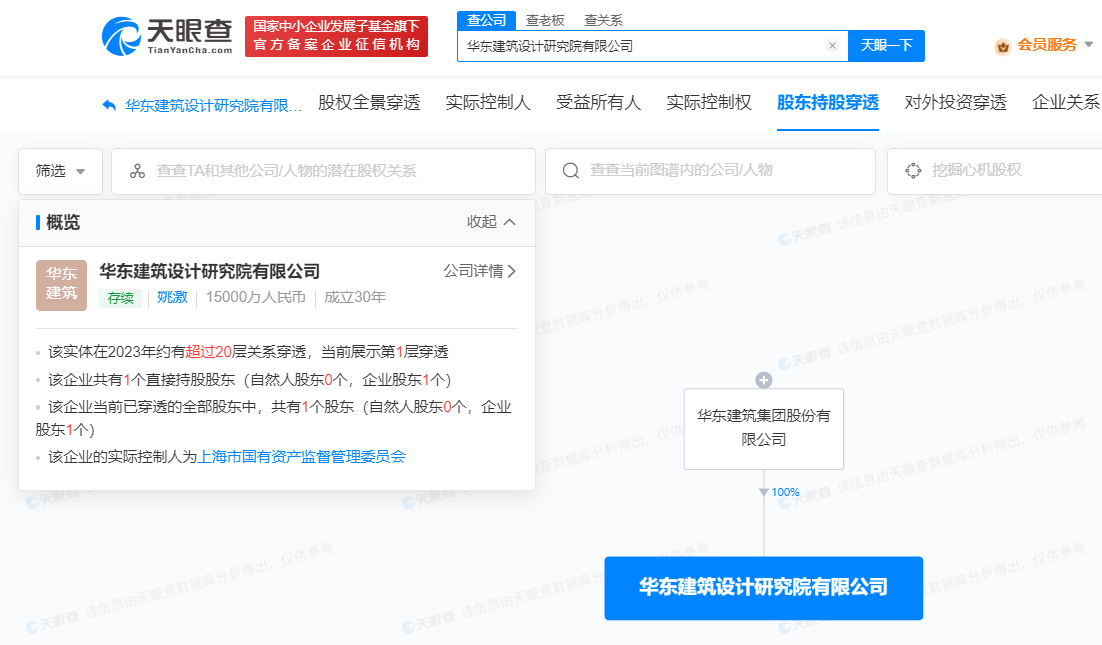
Task: Open the 上海市国有资产监督管理委员会 link
Action: (302, 456)
